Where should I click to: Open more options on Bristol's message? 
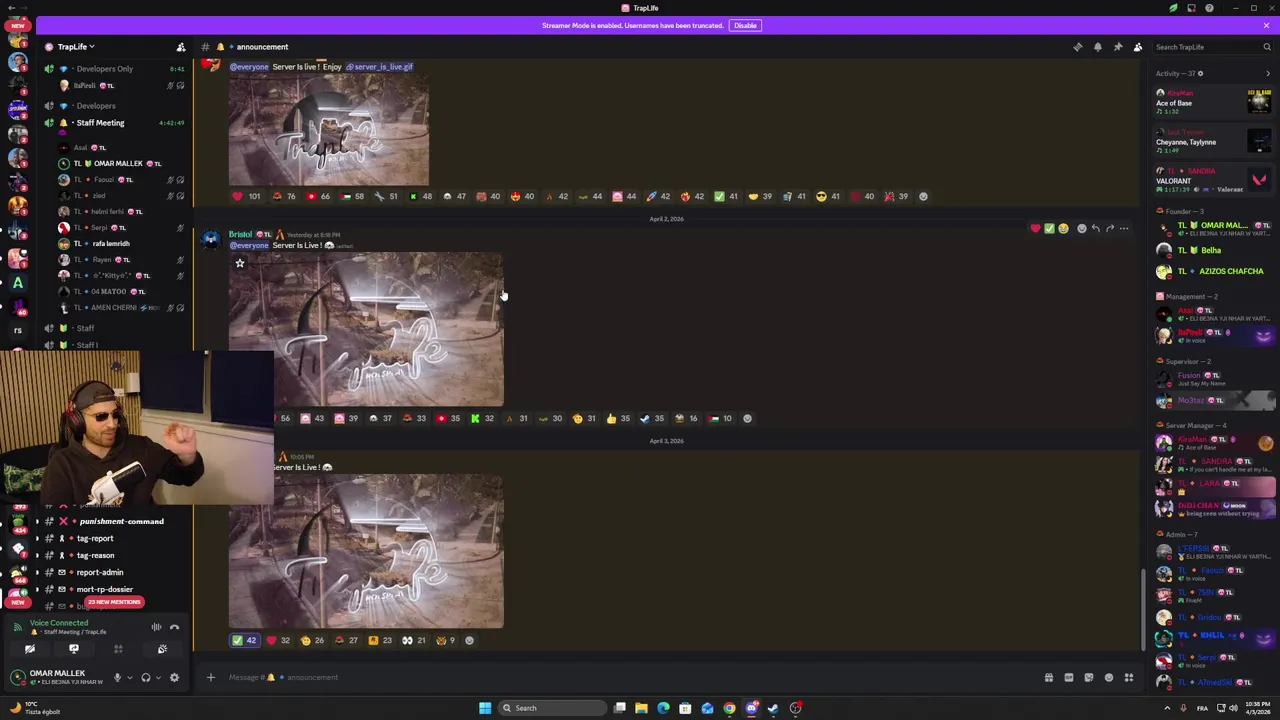click(x=1124, y=229)
